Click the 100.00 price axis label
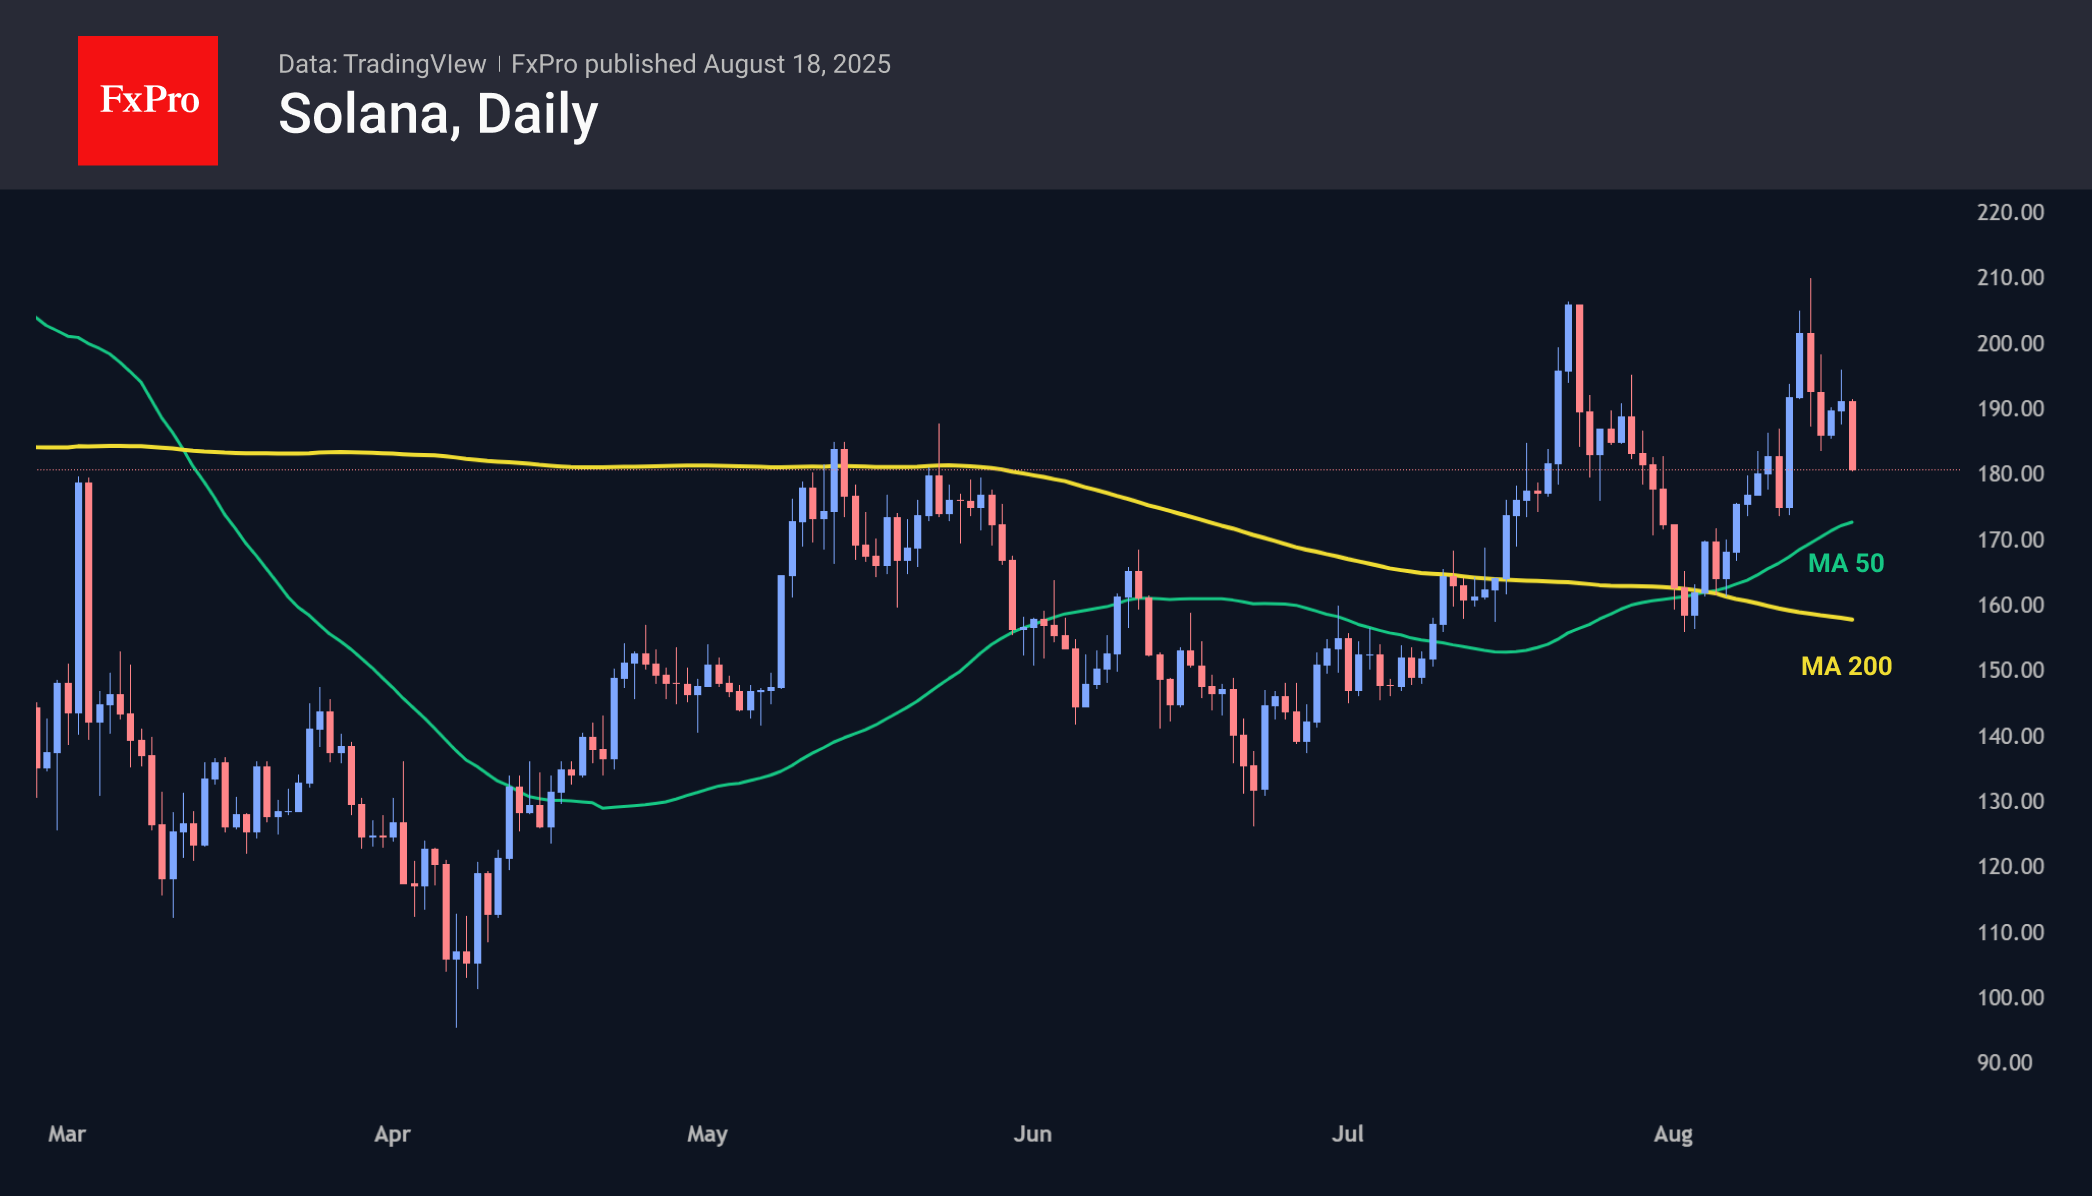Image resolution: width=2092 pixels, height=1196 pixels. [x=2010, y=997]
